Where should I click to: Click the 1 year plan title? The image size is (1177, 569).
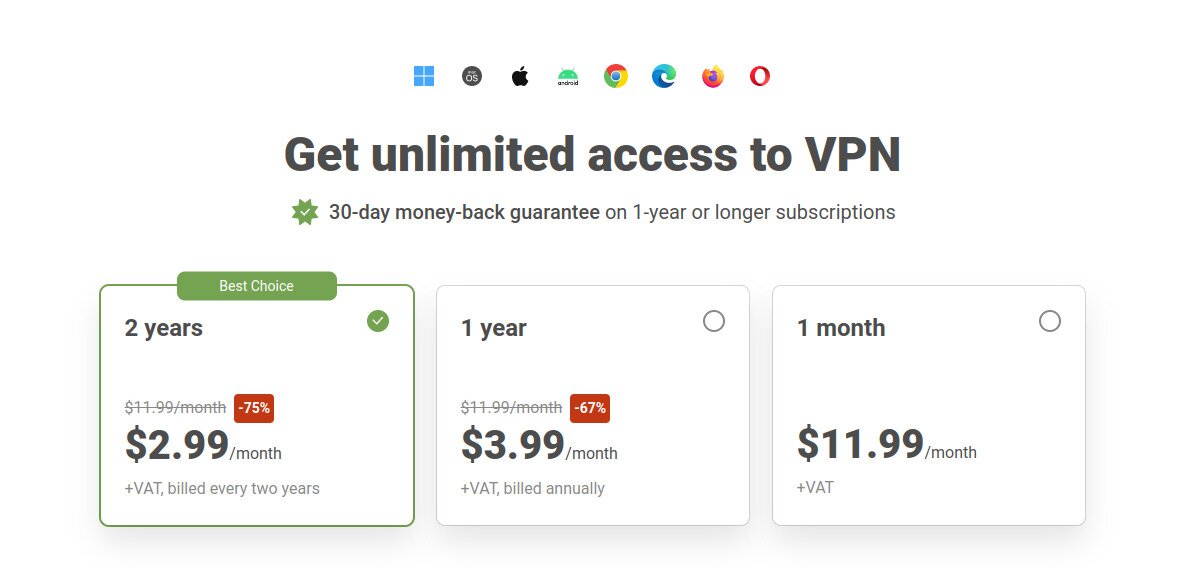[494, 328]
